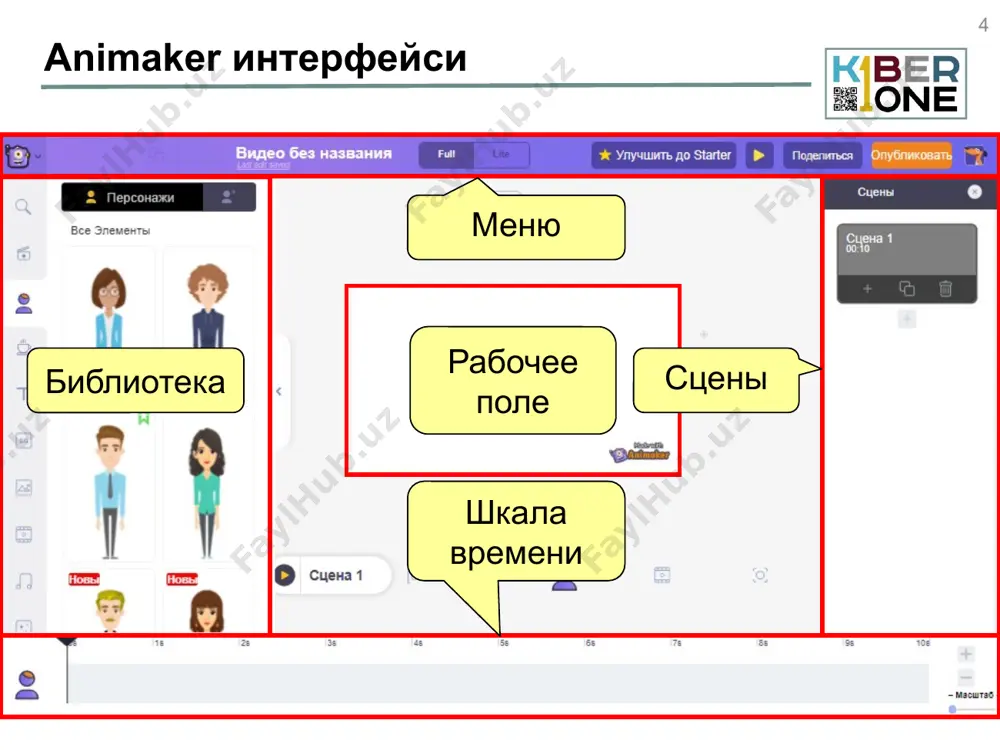Click the Animaker watermark on canvas

click(640, 452)
